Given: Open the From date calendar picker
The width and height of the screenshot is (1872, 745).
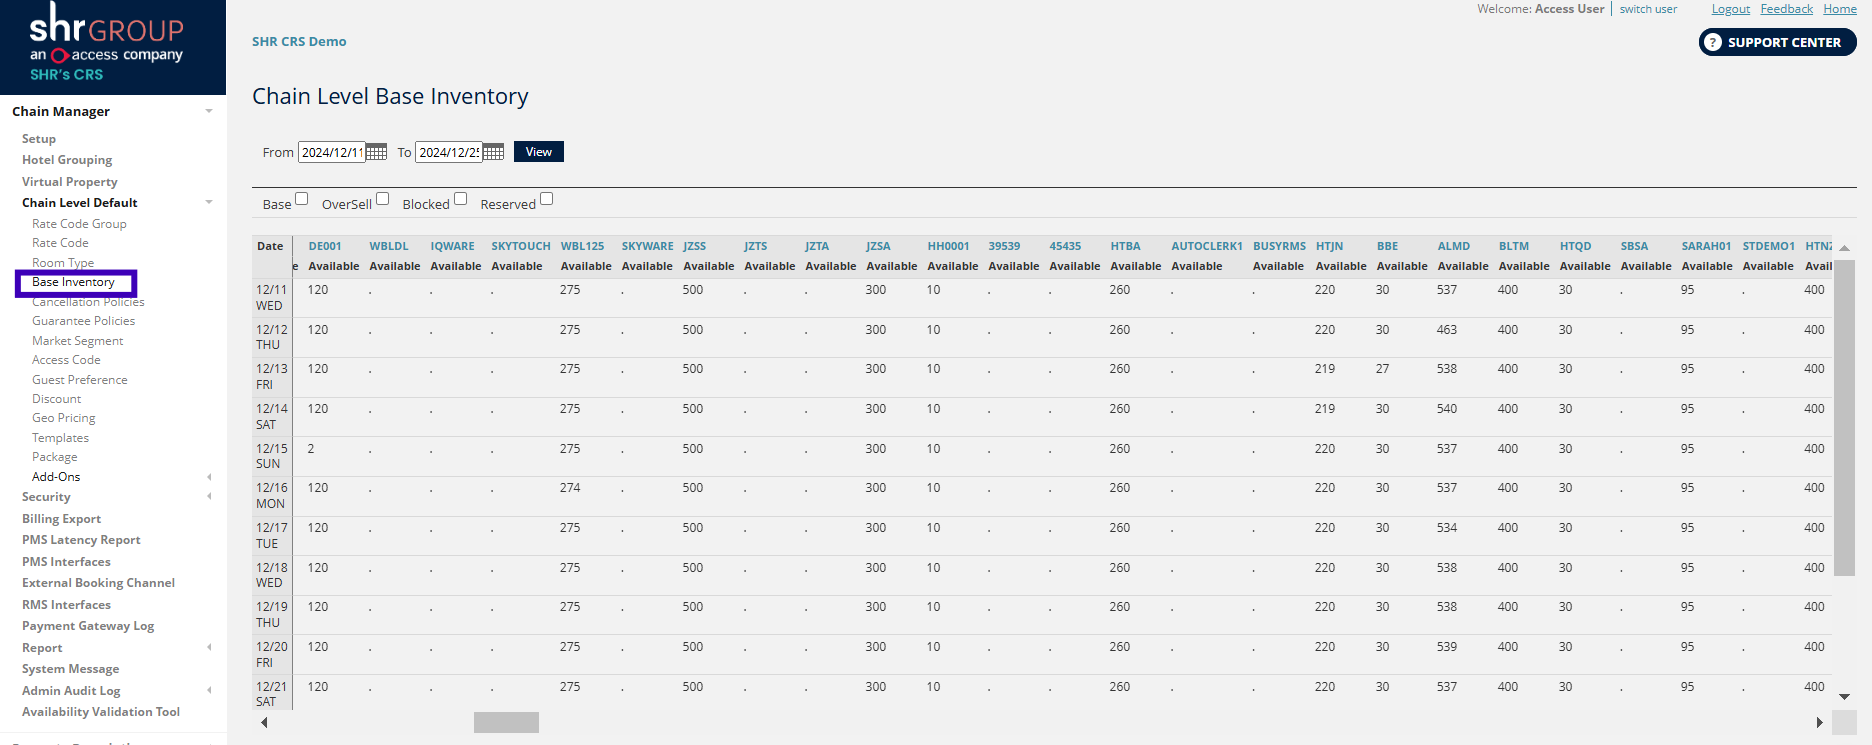Looking at the screenshot, I should [x=376, y=152].
